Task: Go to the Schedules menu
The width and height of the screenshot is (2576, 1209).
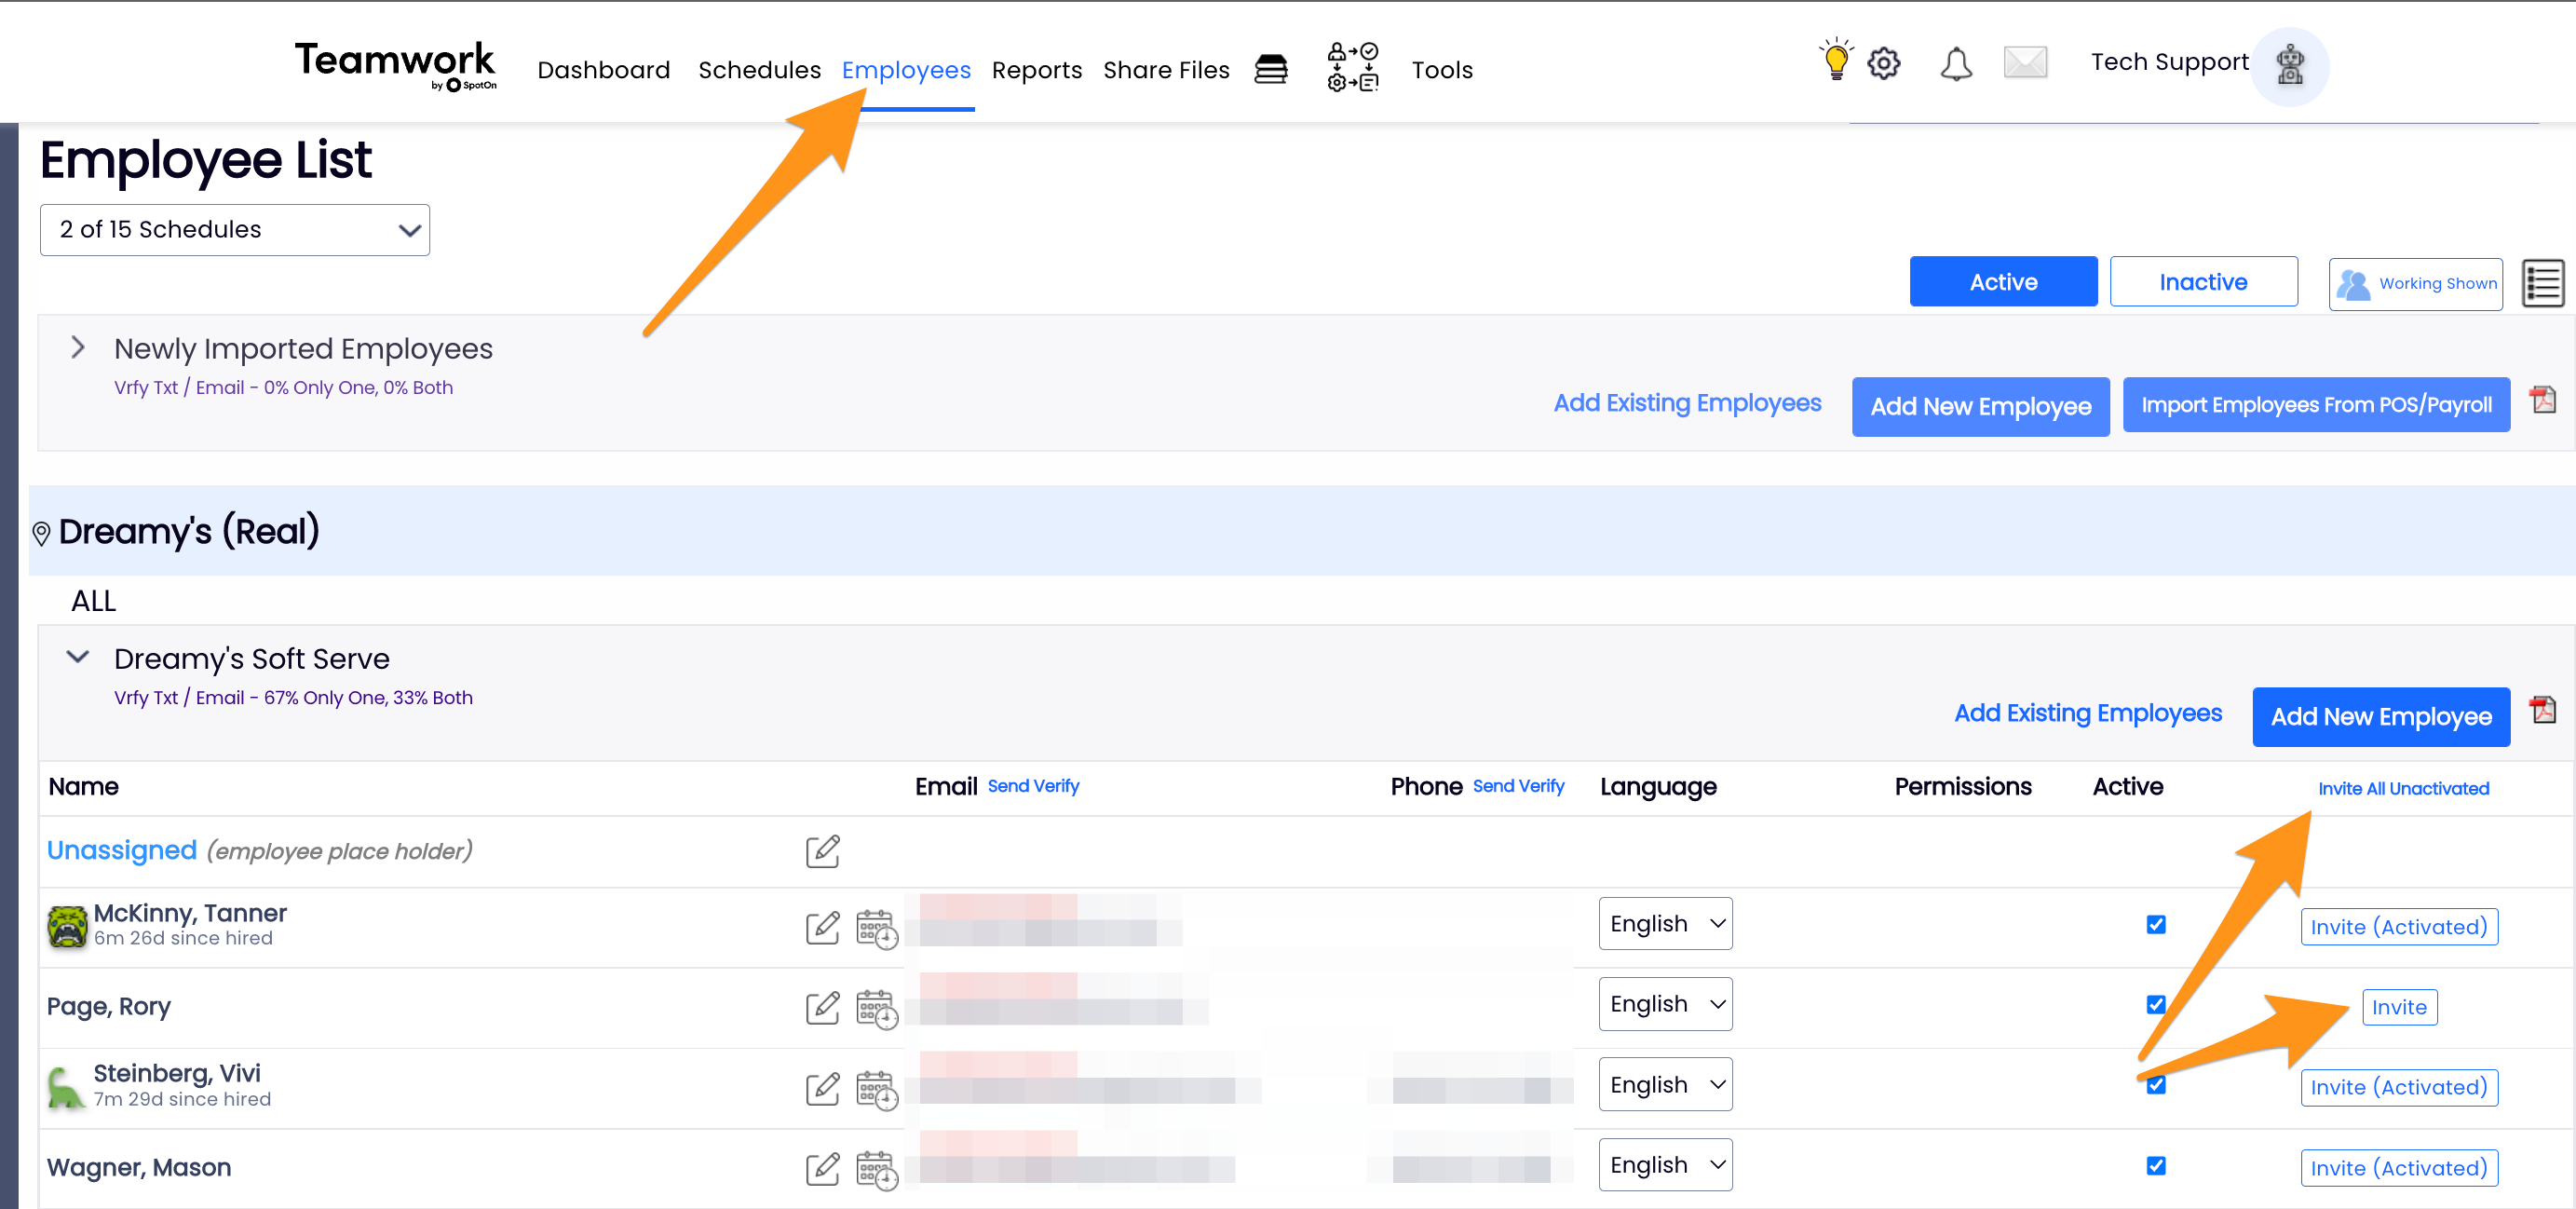Action: (759, 70)
